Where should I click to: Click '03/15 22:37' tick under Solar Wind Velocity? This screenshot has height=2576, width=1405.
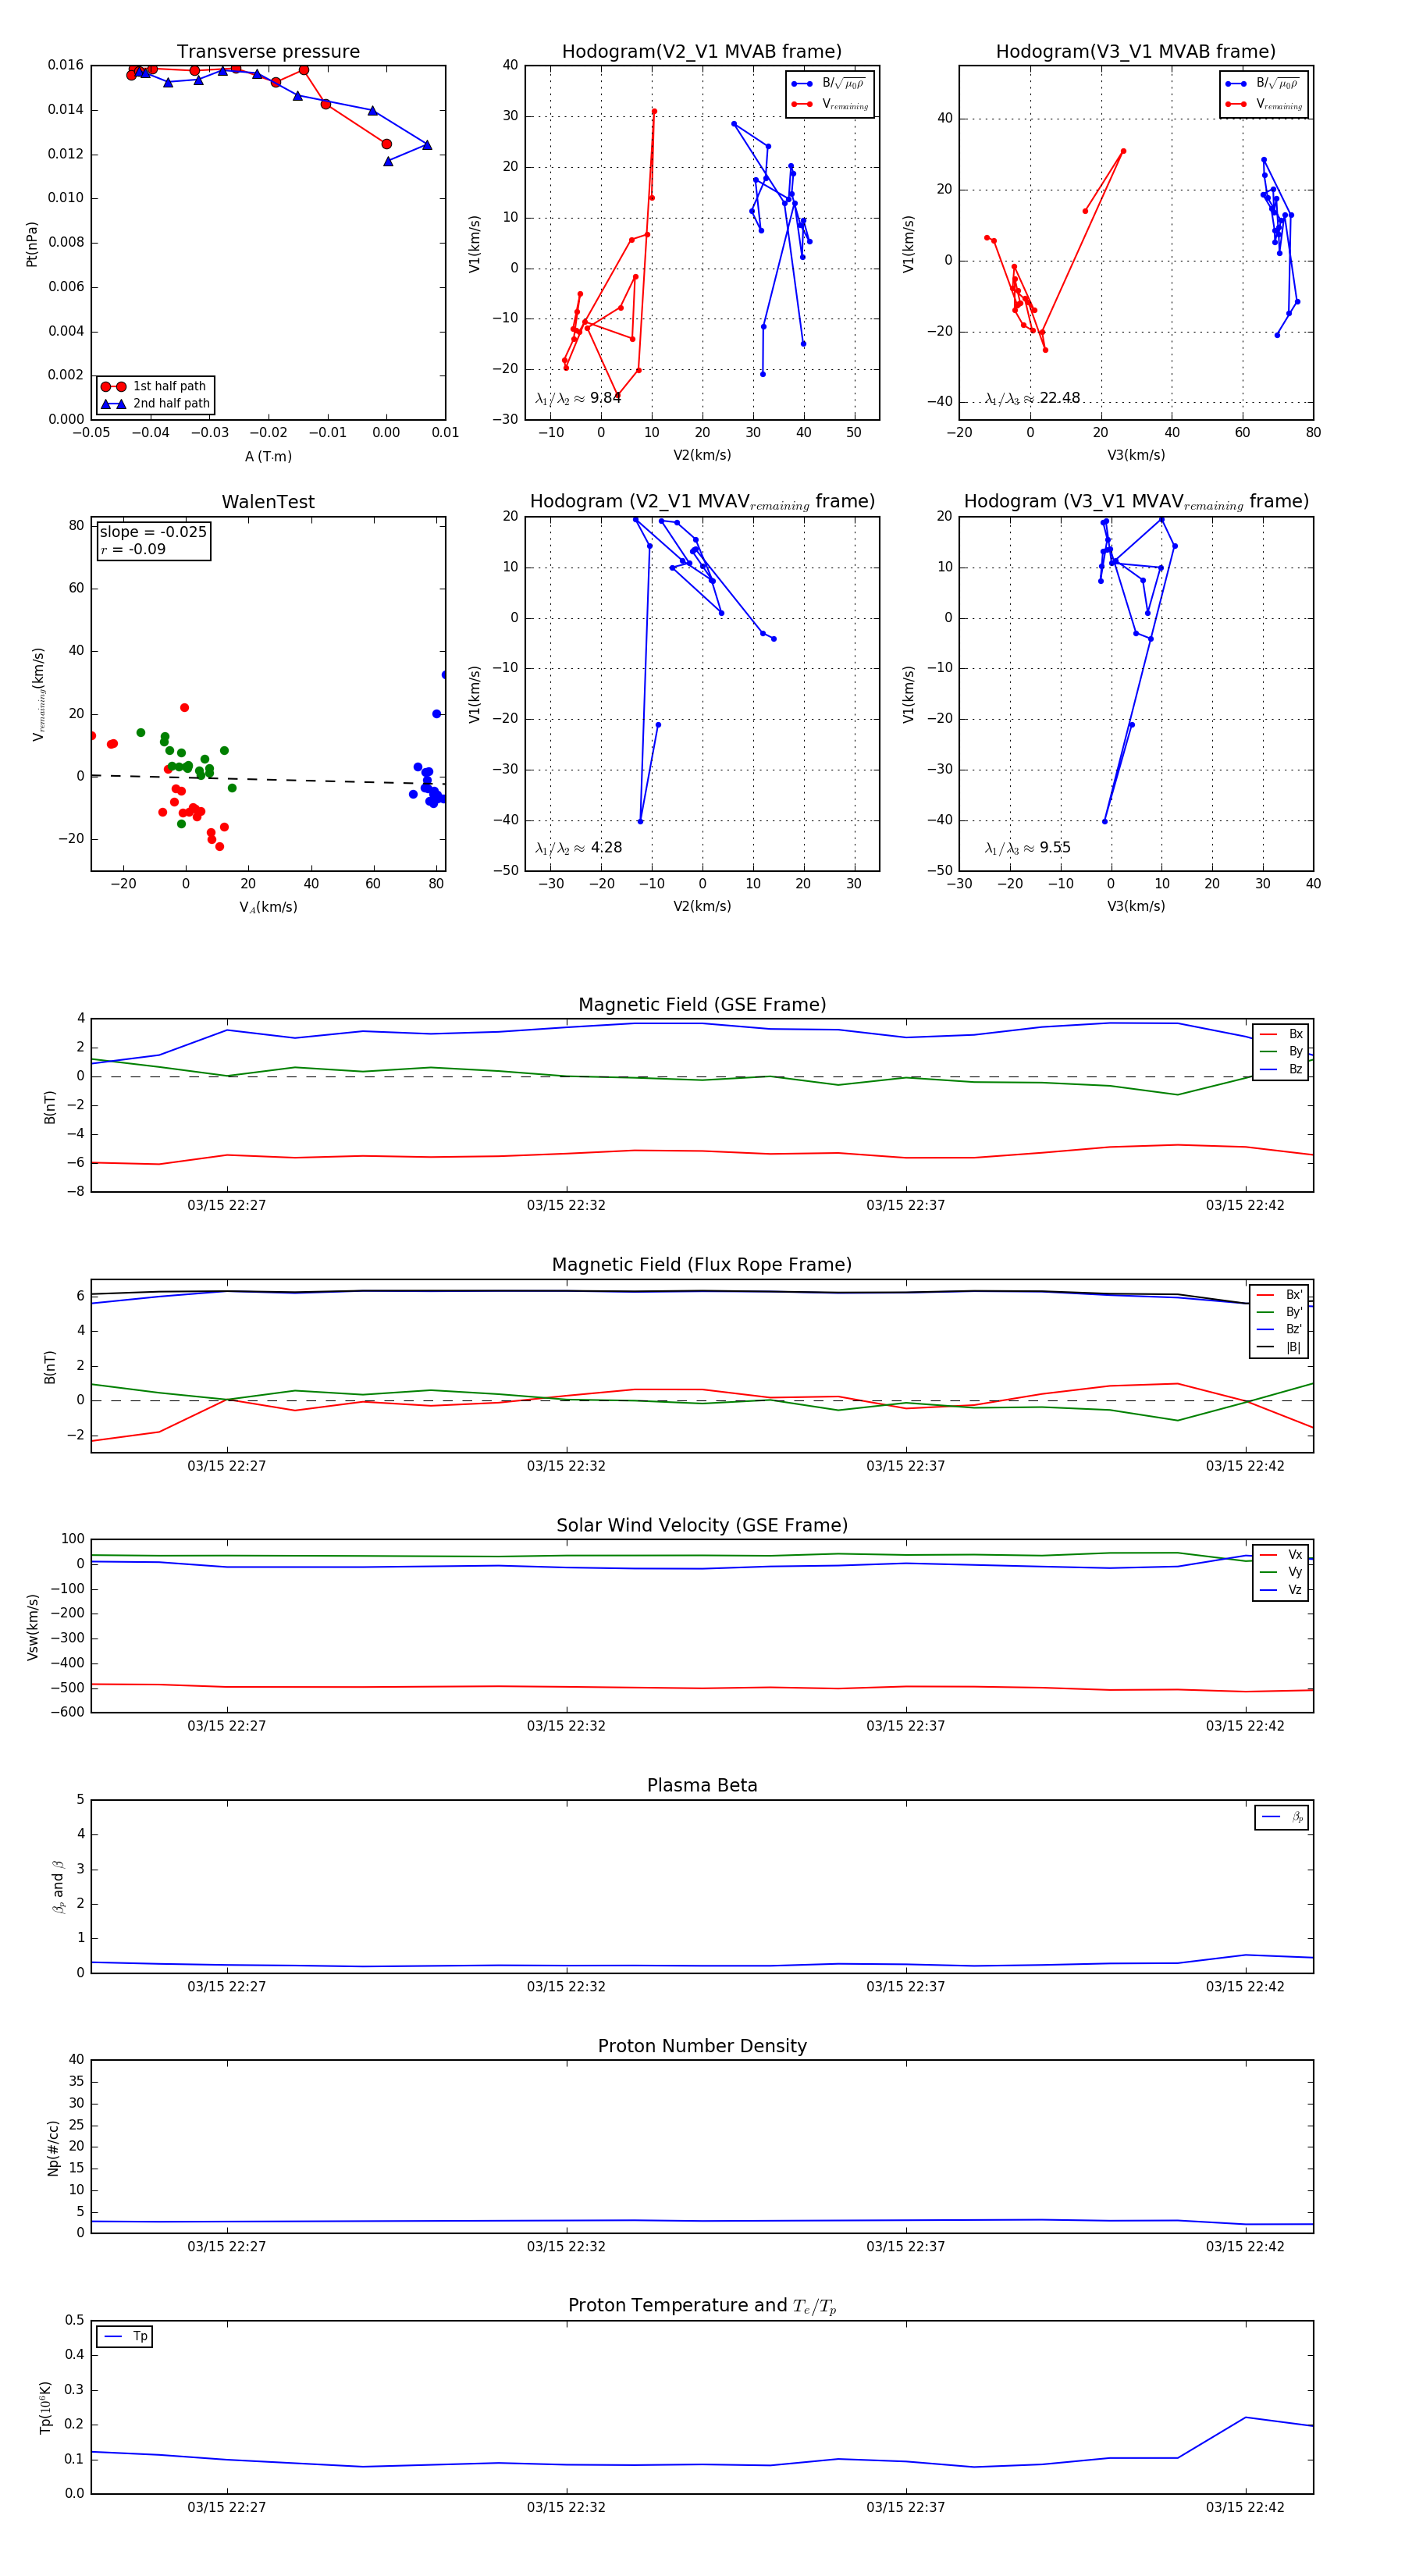[x=906, y=1726]
